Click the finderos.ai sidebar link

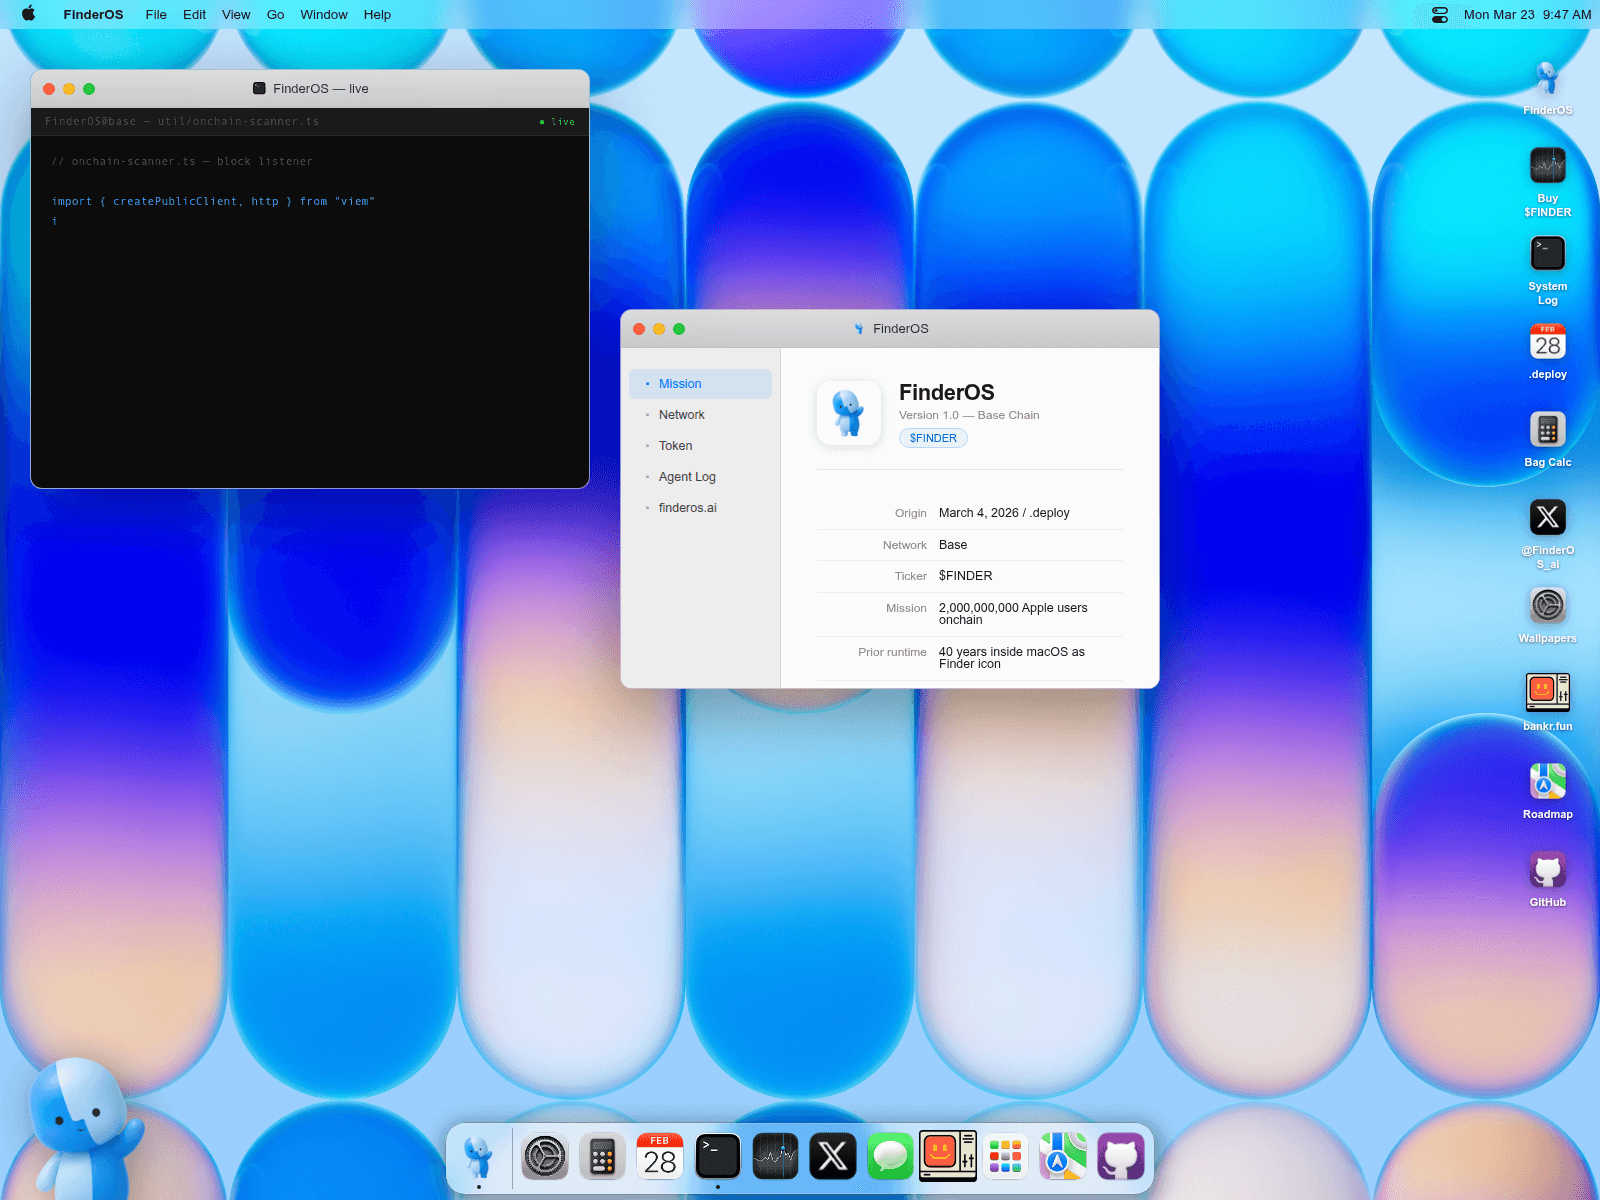pos(687,507)
